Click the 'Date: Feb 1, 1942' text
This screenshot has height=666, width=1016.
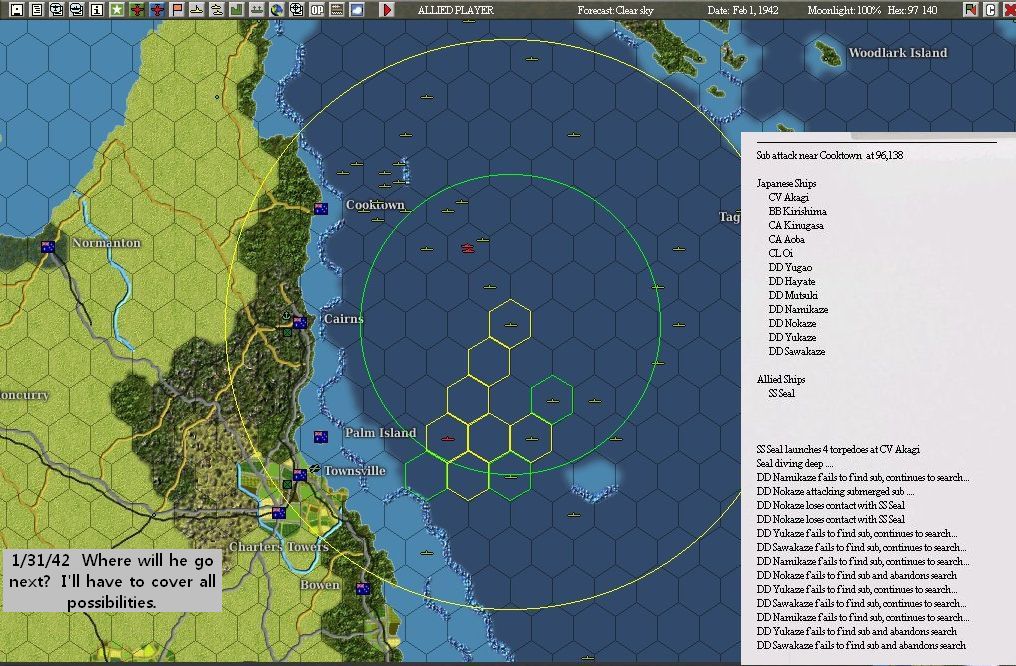pos(743,10)
